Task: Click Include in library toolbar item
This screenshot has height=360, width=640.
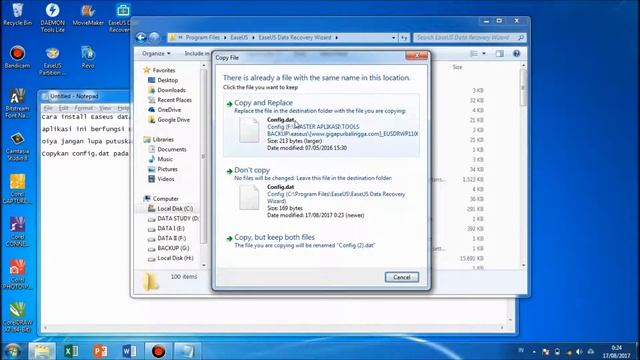Action: tap(197, 53)
